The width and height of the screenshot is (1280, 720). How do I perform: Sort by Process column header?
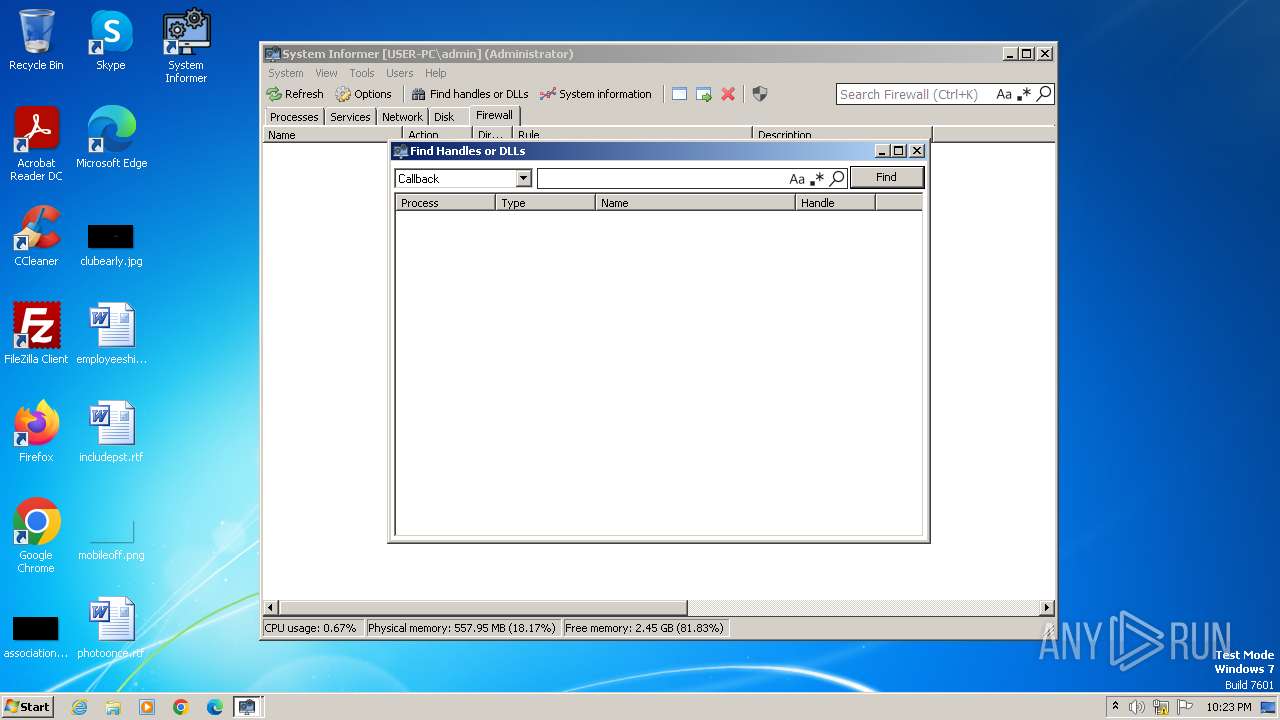(x=445, y=203)
